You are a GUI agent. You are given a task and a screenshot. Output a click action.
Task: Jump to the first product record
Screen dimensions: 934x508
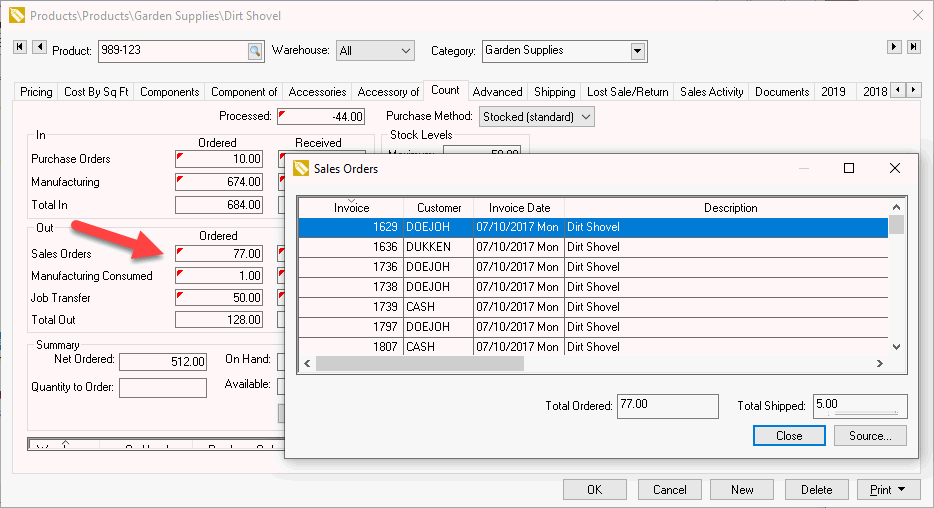[x=19, y=47]
